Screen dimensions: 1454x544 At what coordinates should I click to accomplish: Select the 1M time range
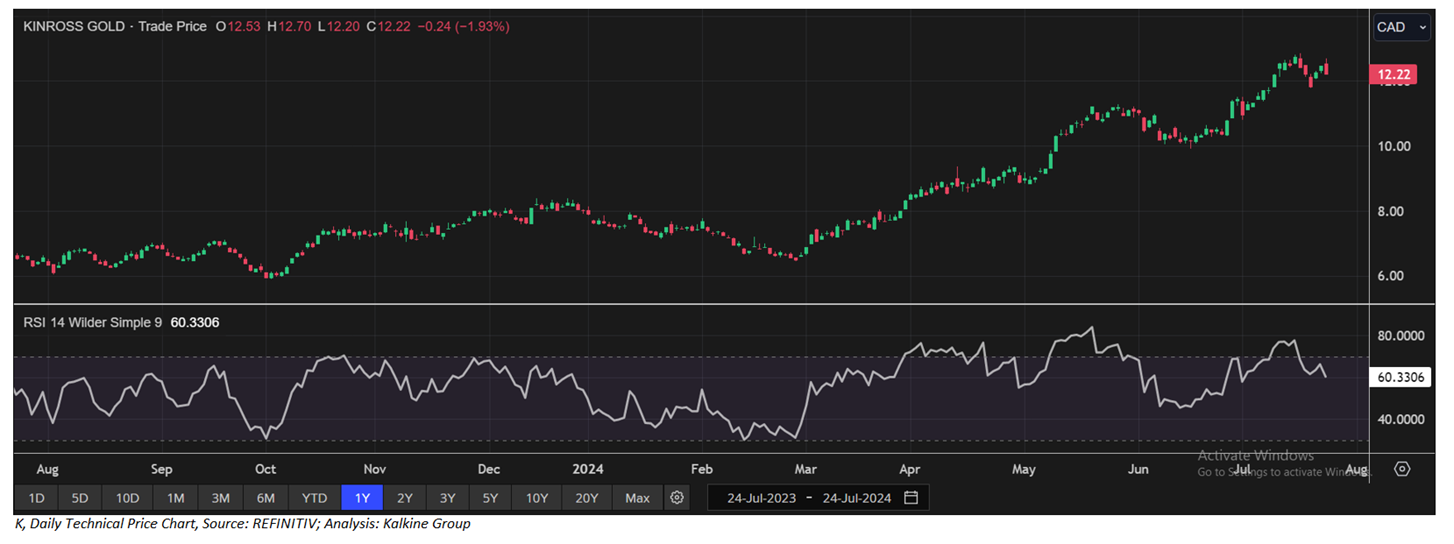click(175, 498)
